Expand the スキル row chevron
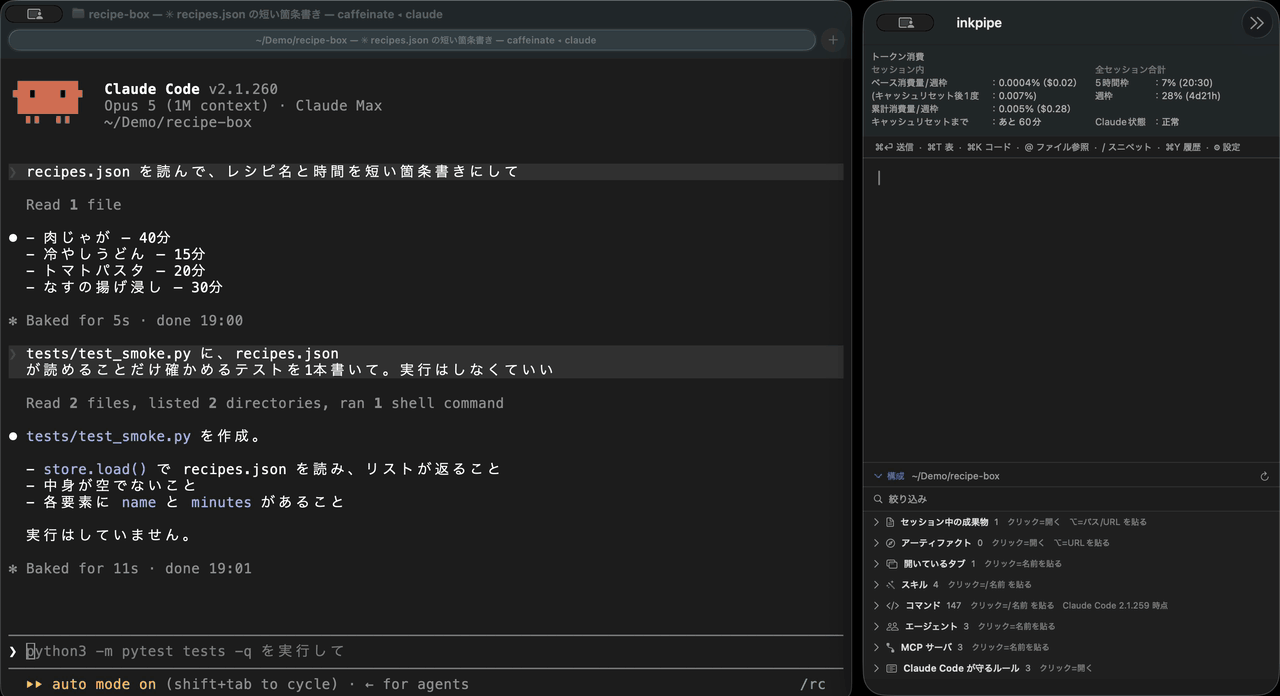The image size is (1280, 696). (x=877, y=585)
